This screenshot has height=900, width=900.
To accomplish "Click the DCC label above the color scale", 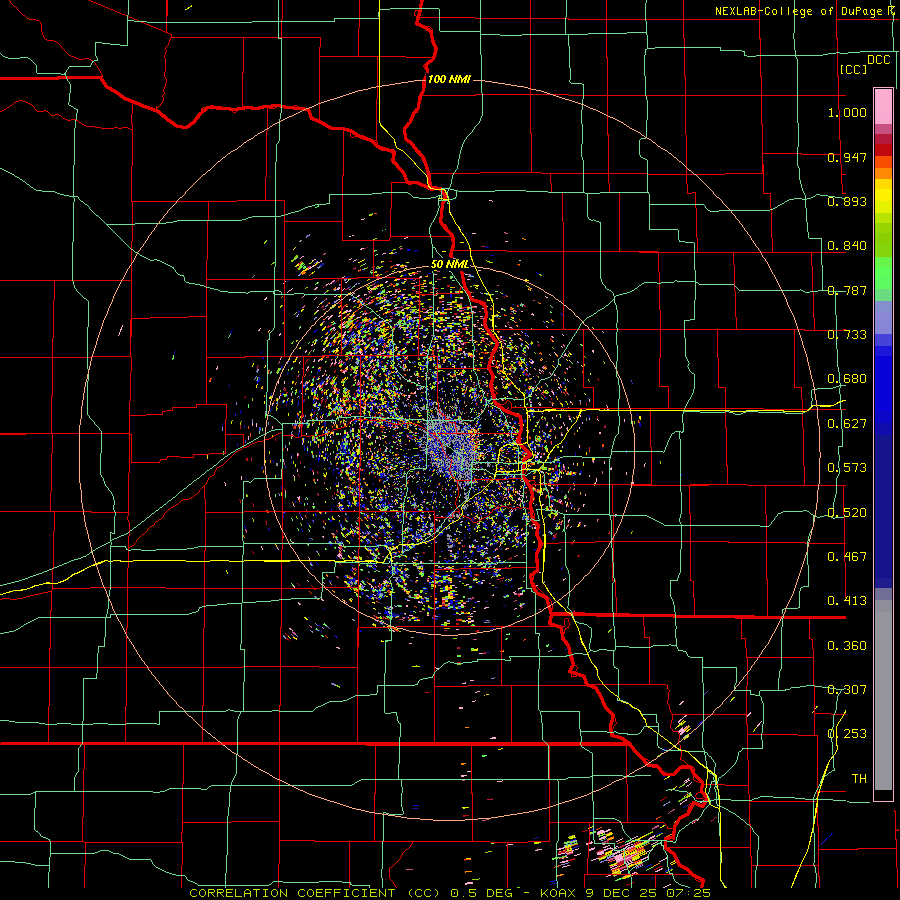I will pyautogui.click(x=878, y=60).
